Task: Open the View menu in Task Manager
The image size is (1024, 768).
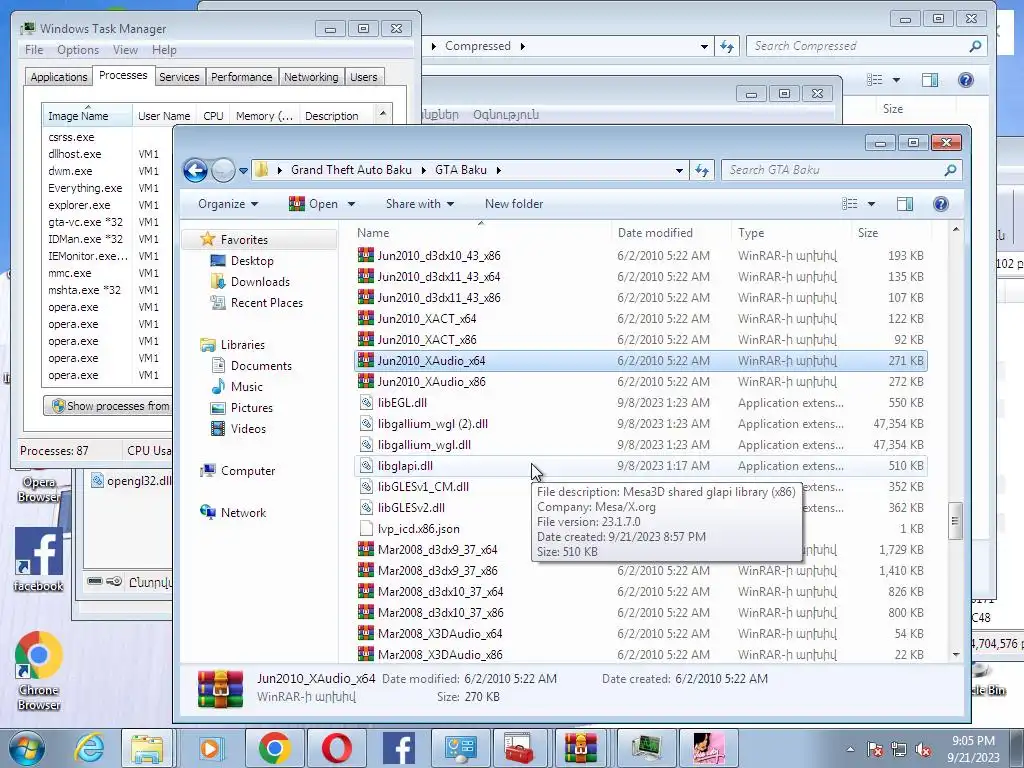Action: (125, 50)
